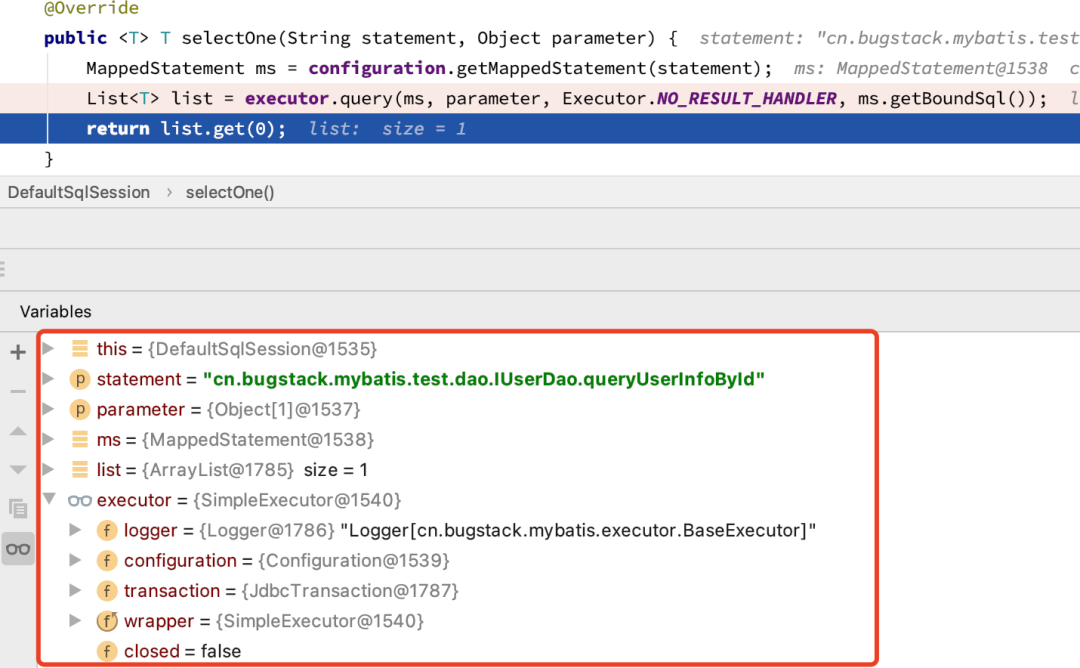The image size is (1080, 668).
Task: Click the move watch down arrow
Action: pyautogui.click(x=18, y=469)
